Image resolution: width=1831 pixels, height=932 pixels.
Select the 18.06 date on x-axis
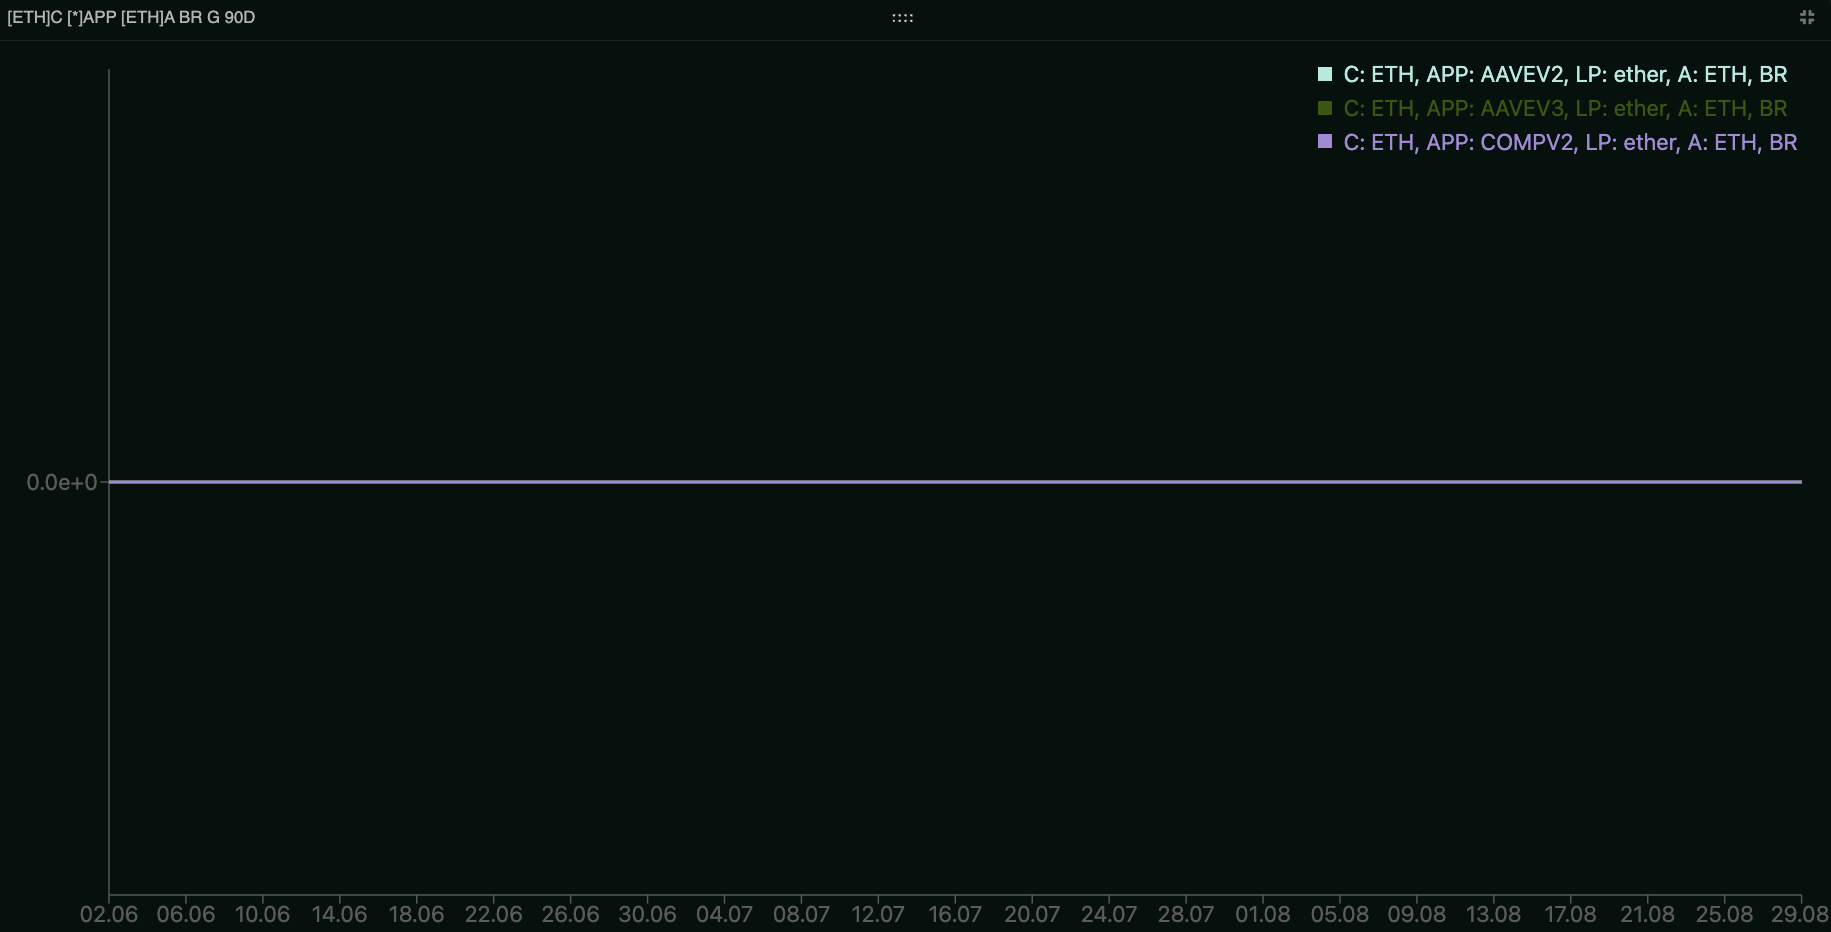416,914
